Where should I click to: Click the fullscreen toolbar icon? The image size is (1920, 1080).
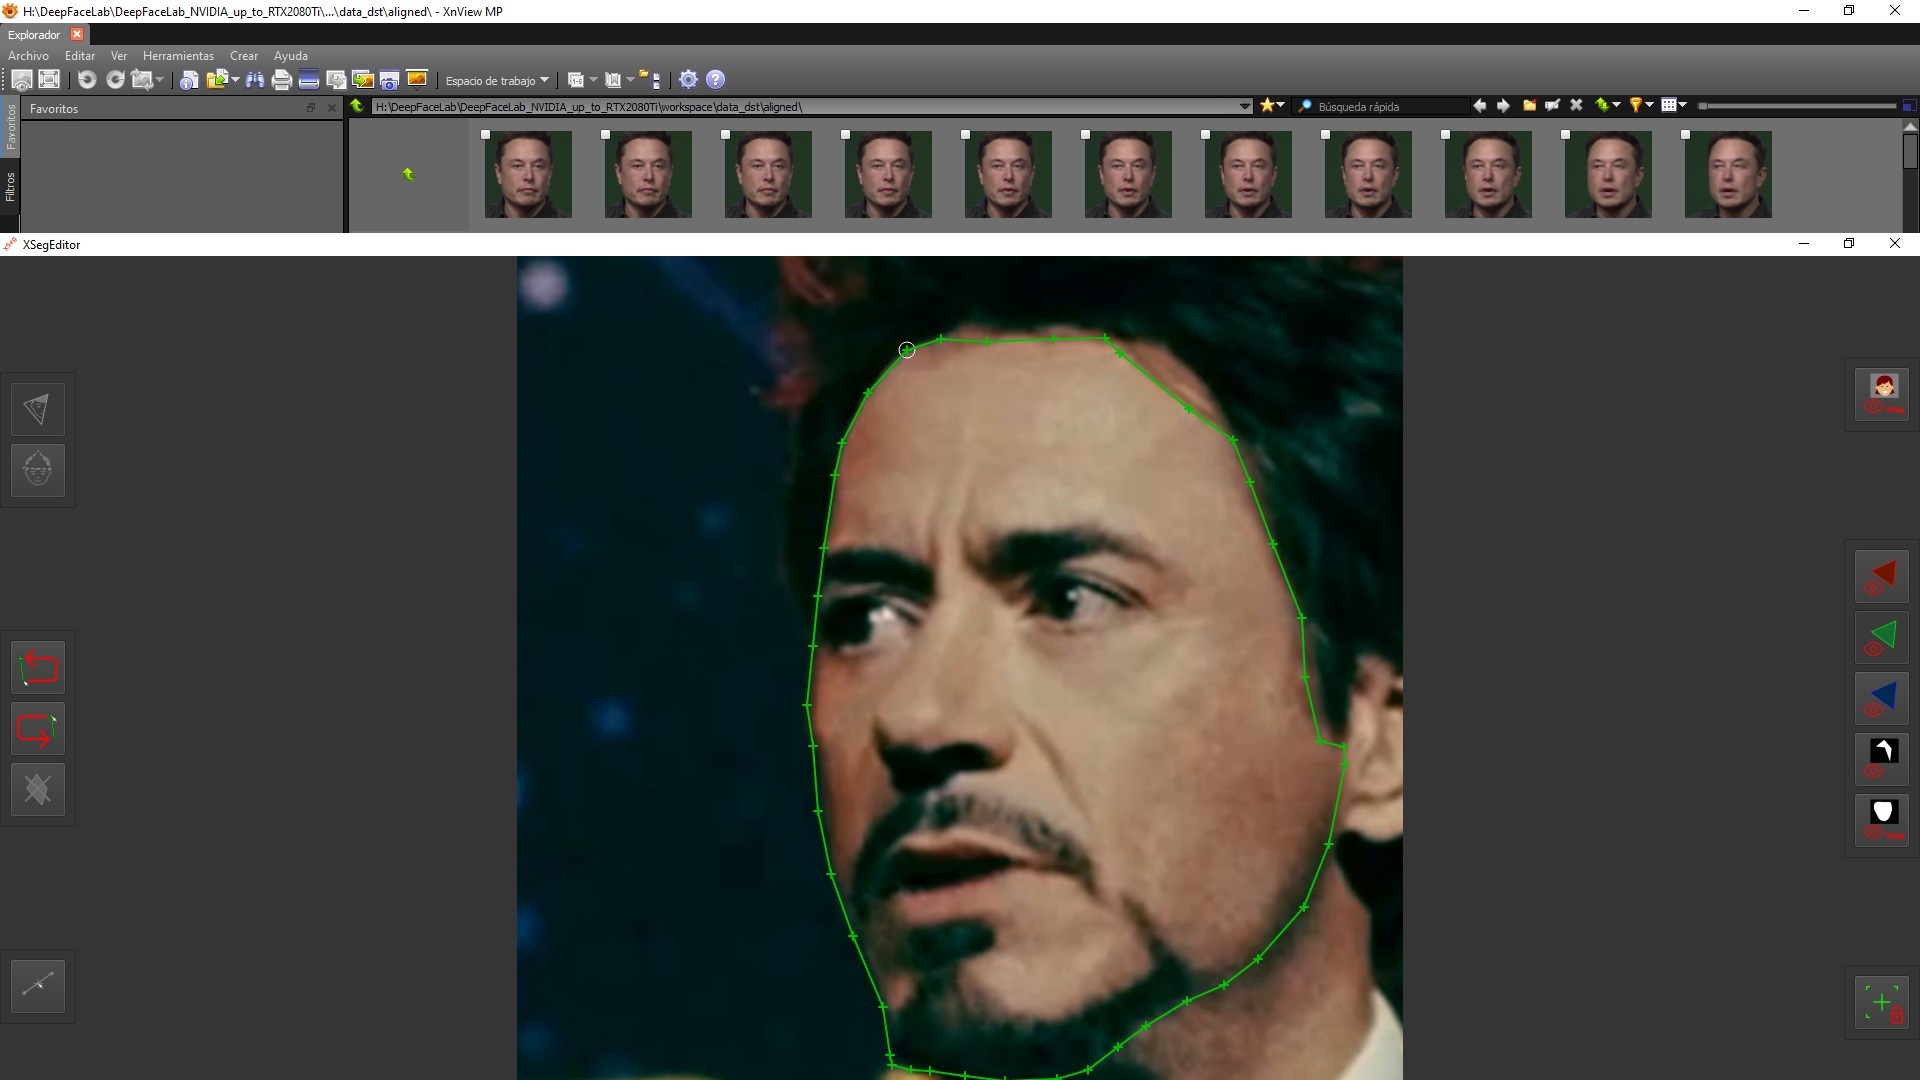(49, 79)
